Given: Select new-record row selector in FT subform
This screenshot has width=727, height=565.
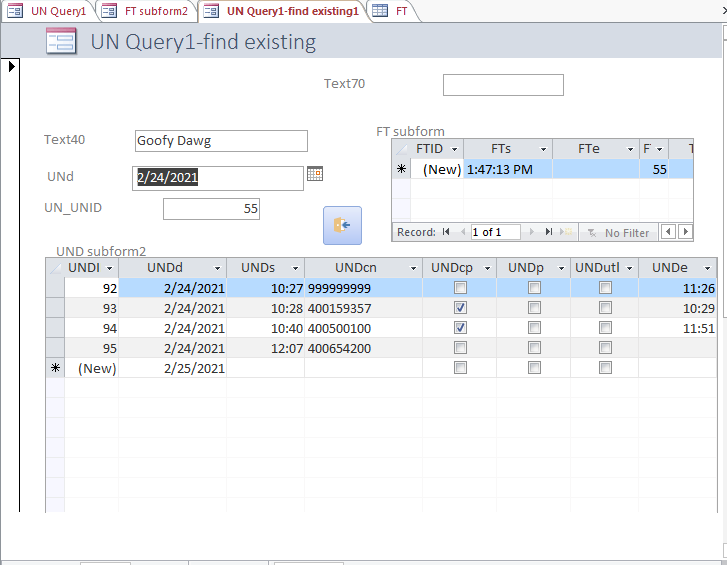Looking at the screenshot, I should [402, 169].
